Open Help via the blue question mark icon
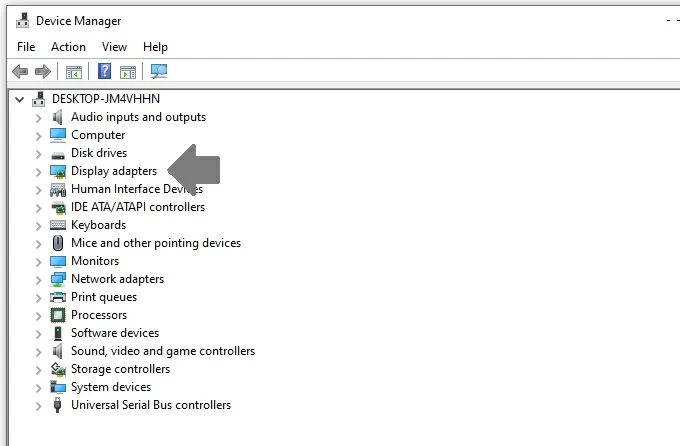Image resolution: width=680 pixels, height=446 pixels. 104,72
